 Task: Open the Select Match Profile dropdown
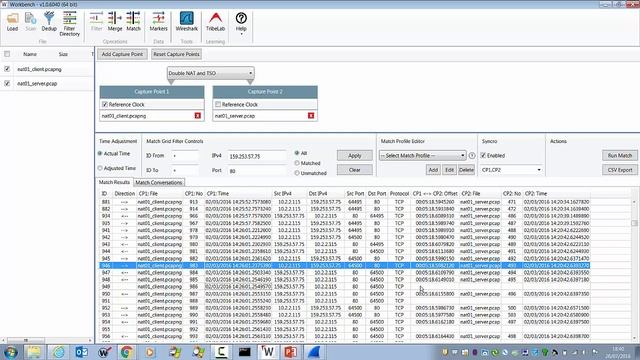tap(422, 156)
